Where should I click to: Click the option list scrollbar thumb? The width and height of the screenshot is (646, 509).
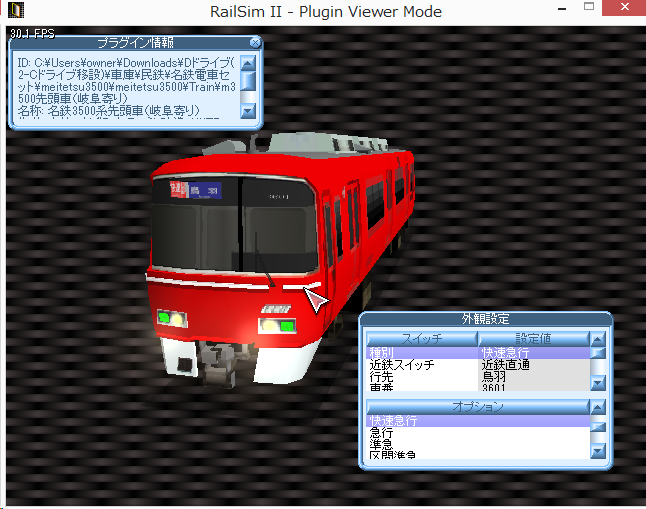pos(598,427)
